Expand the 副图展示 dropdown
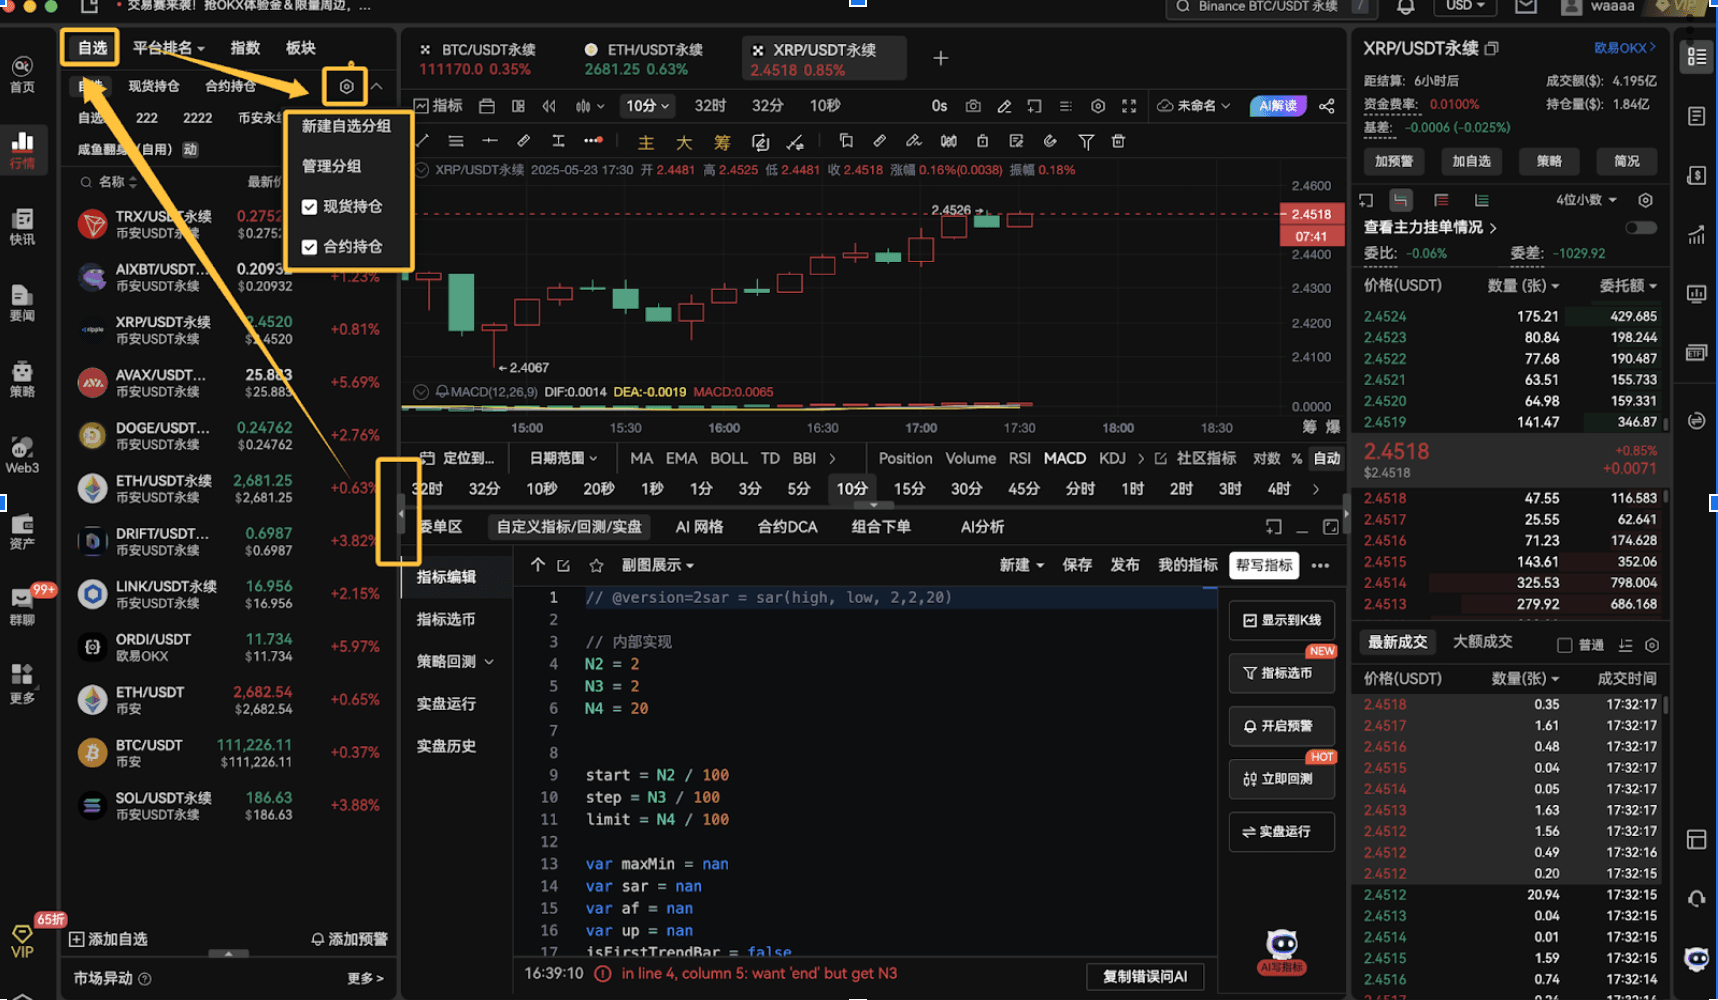 coord(657,565)
